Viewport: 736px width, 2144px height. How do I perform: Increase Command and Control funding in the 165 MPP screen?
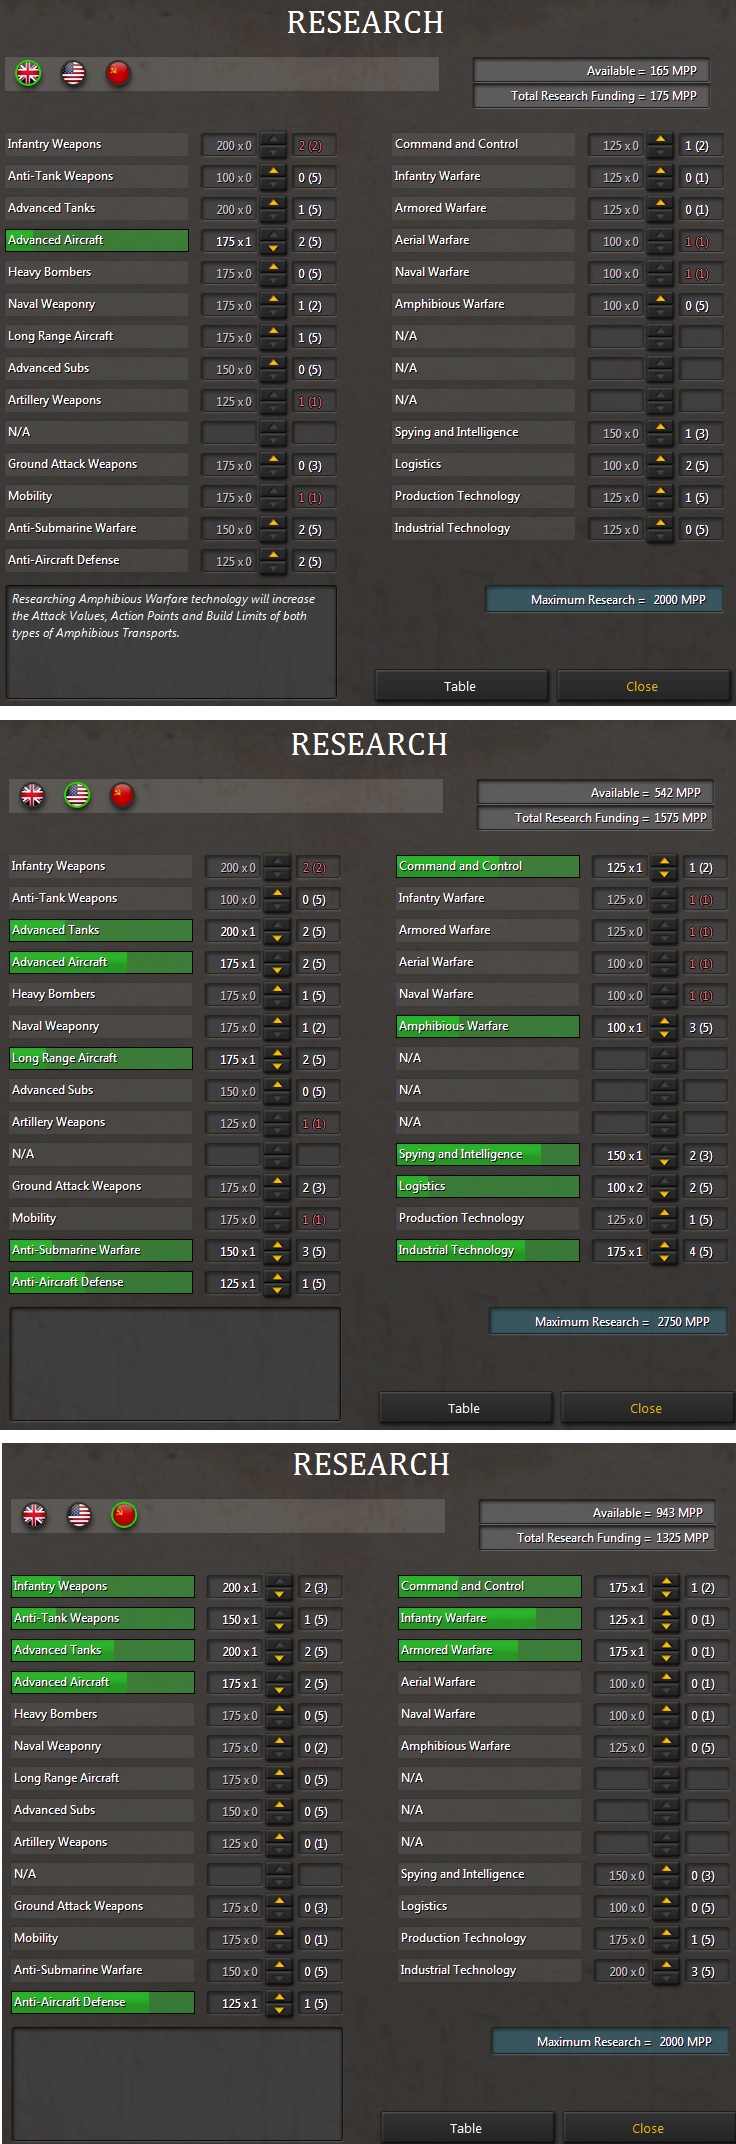coord(660,139)
